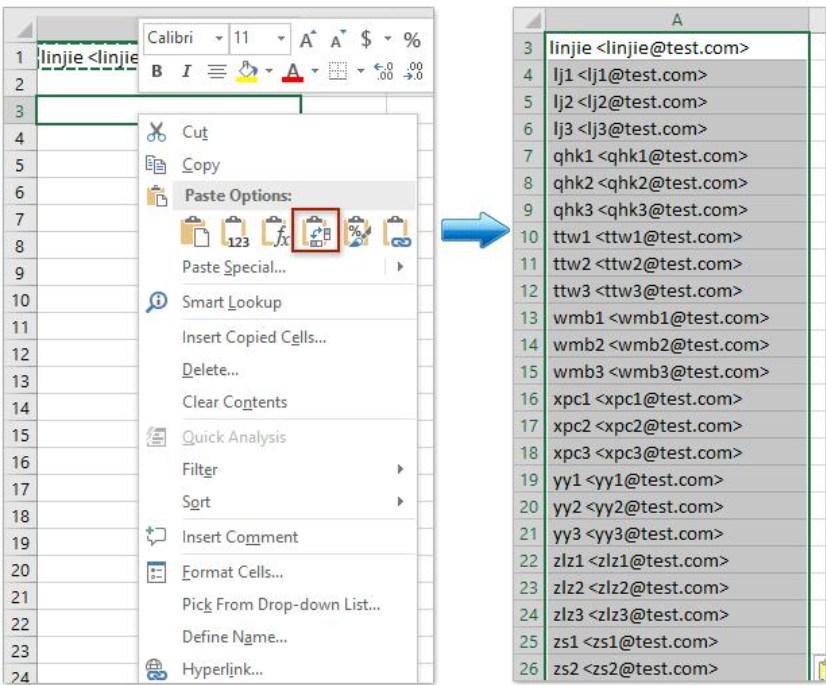Image resolution: width=826 pixels, height=685 pixels.
Task: Choose Hyperlink... entry
Action: point(279,669)
